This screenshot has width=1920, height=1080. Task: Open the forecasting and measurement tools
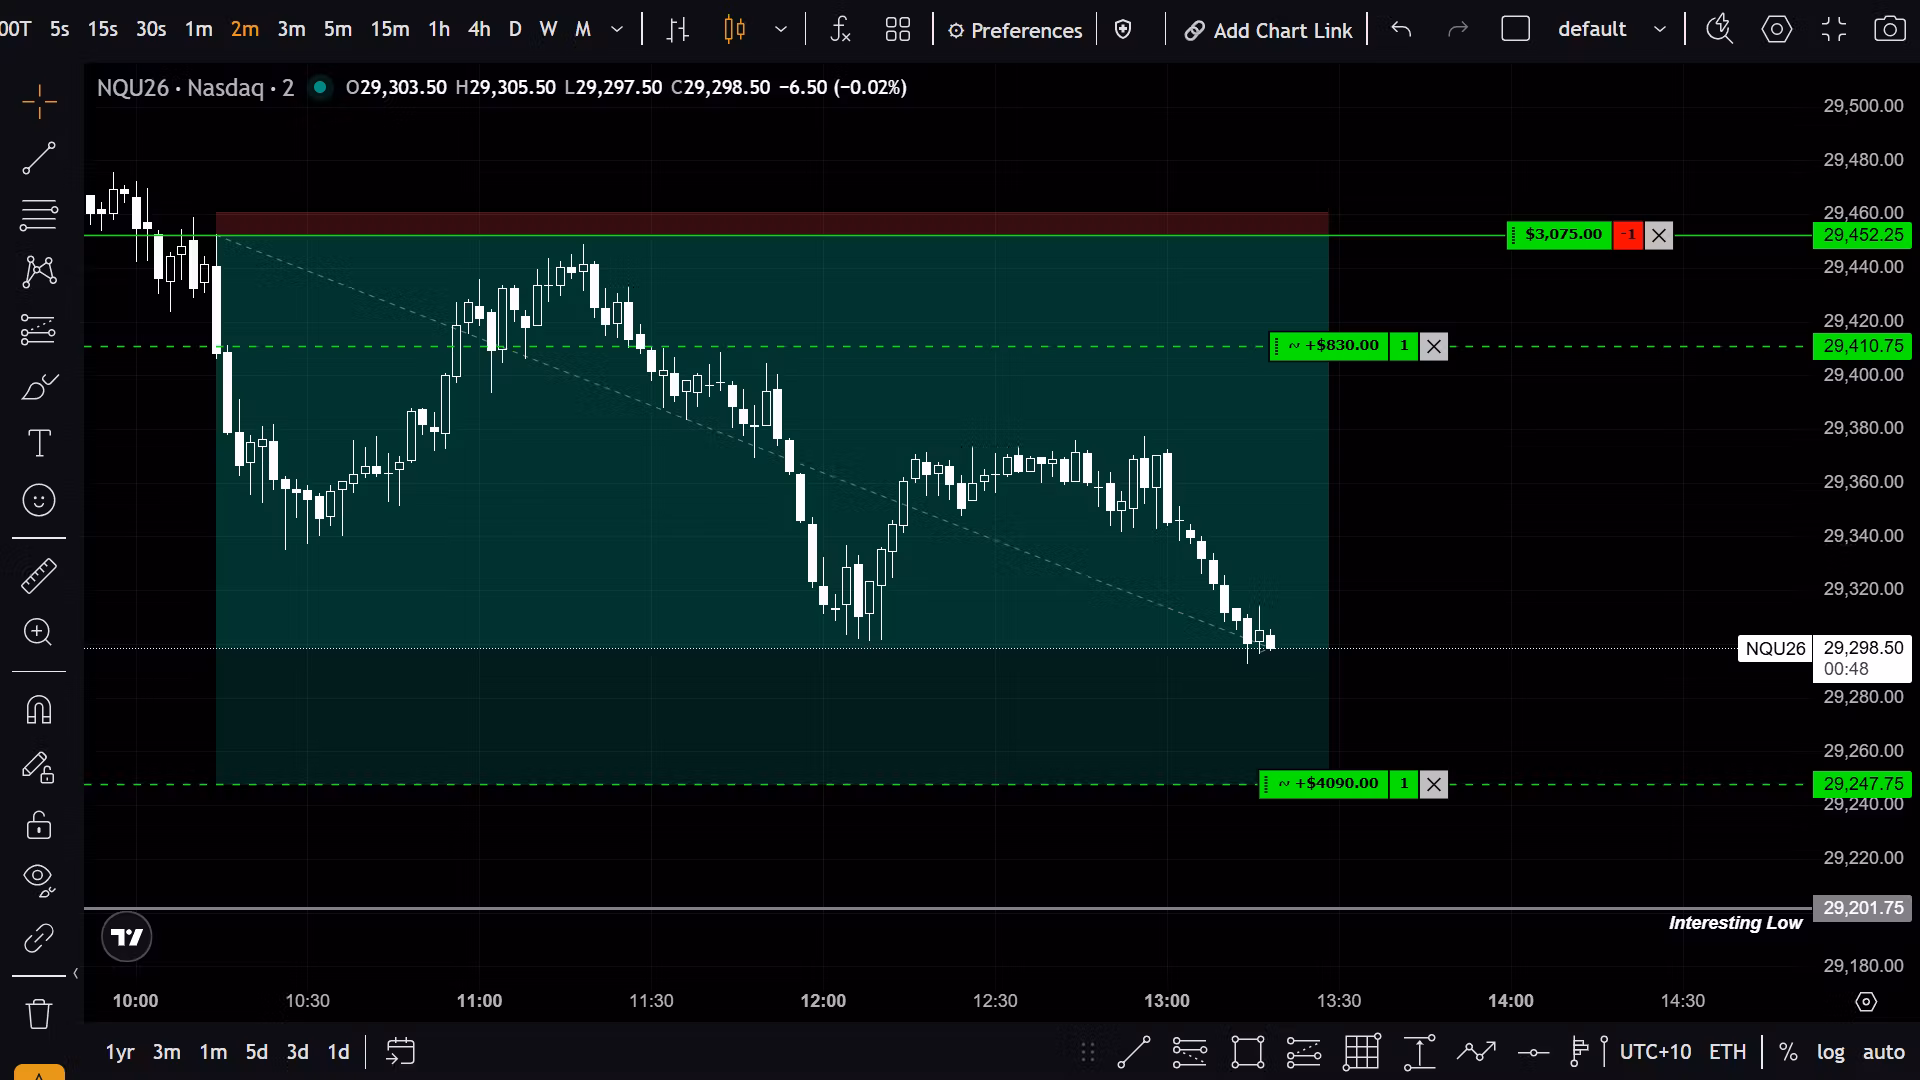[39, 329]
